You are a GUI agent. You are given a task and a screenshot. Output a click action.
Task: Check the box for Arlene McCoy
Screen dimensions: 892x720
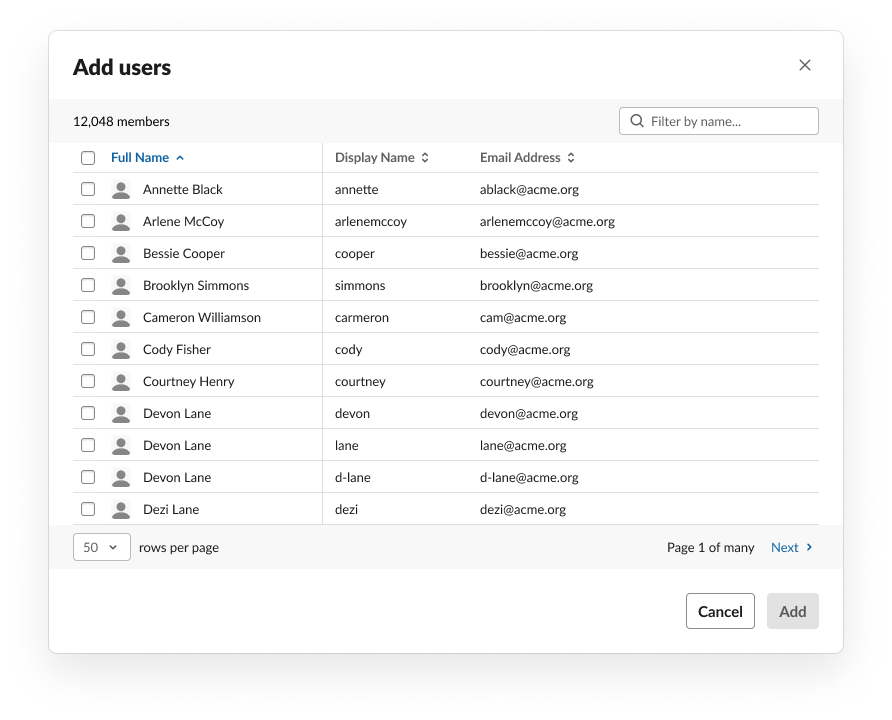(x=88, y=221)
